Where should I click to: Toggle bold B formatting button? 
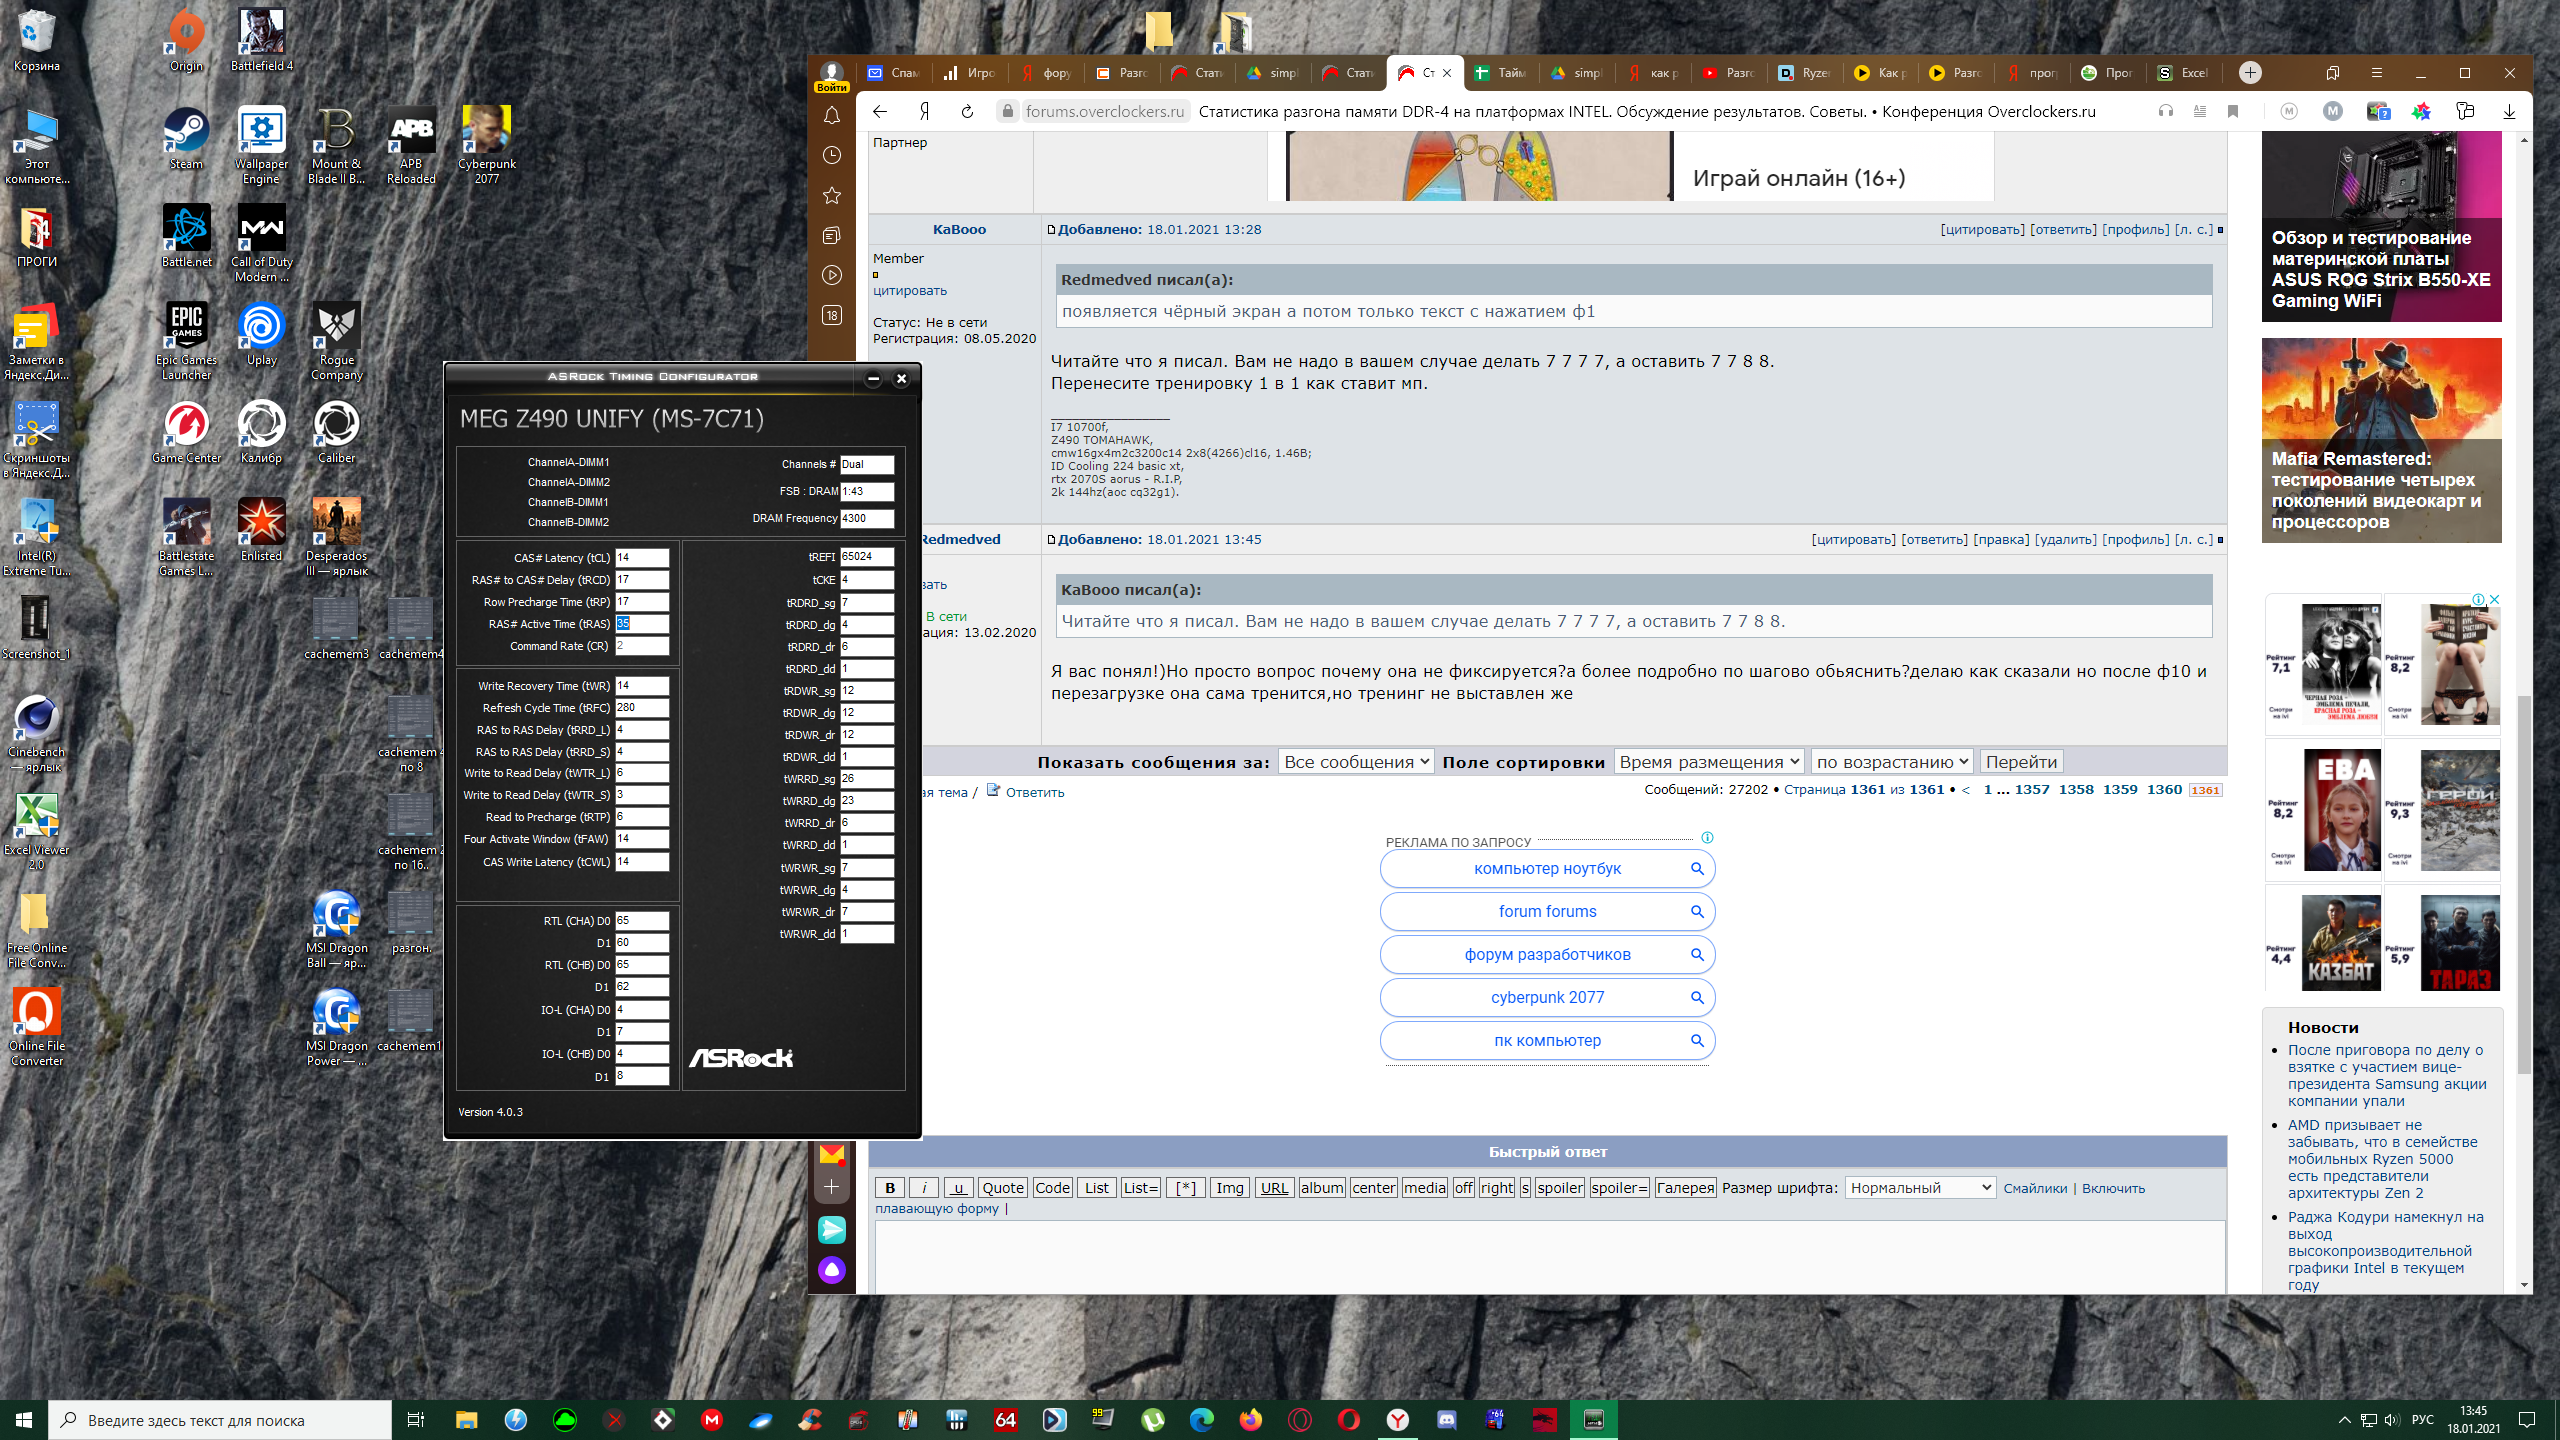890,1187
